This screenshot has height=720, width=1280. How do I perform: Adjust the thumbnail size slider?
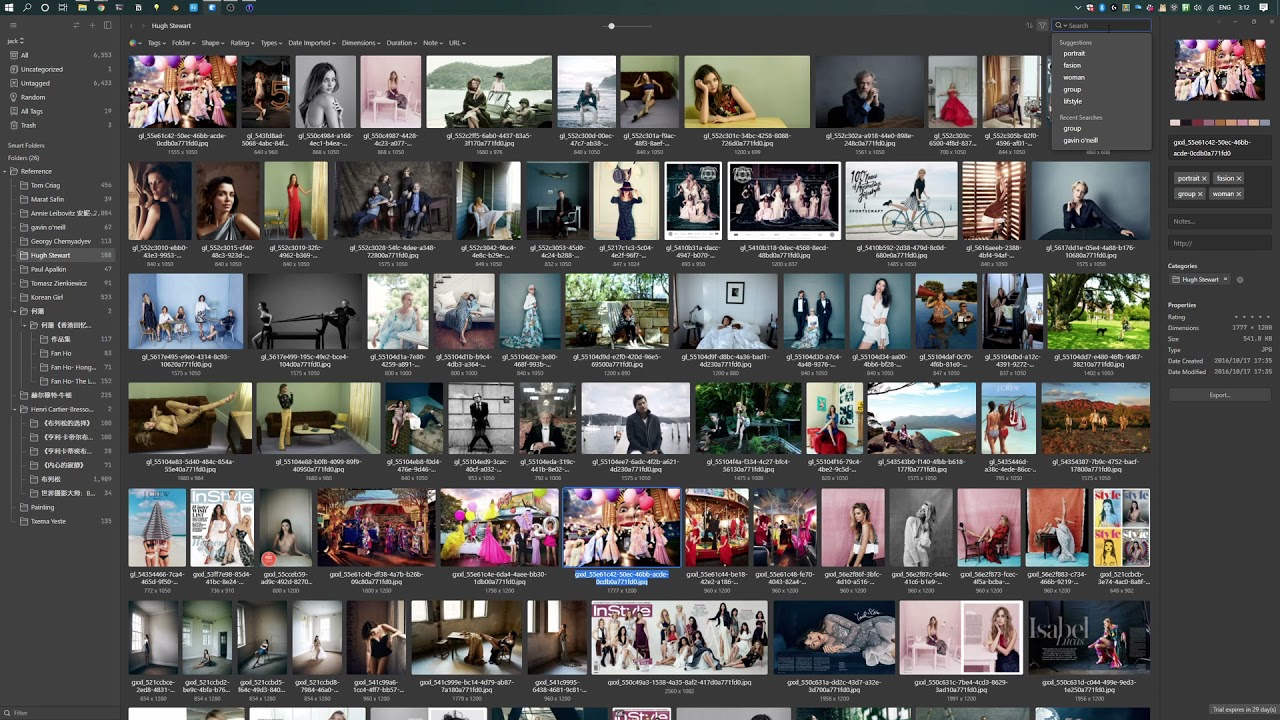612,26
